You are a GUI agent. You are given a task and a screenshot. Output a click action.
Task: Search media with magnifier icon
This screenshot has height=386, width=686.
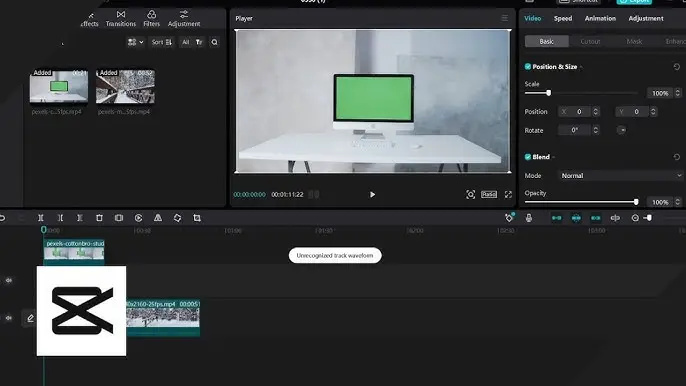(214, 42)
